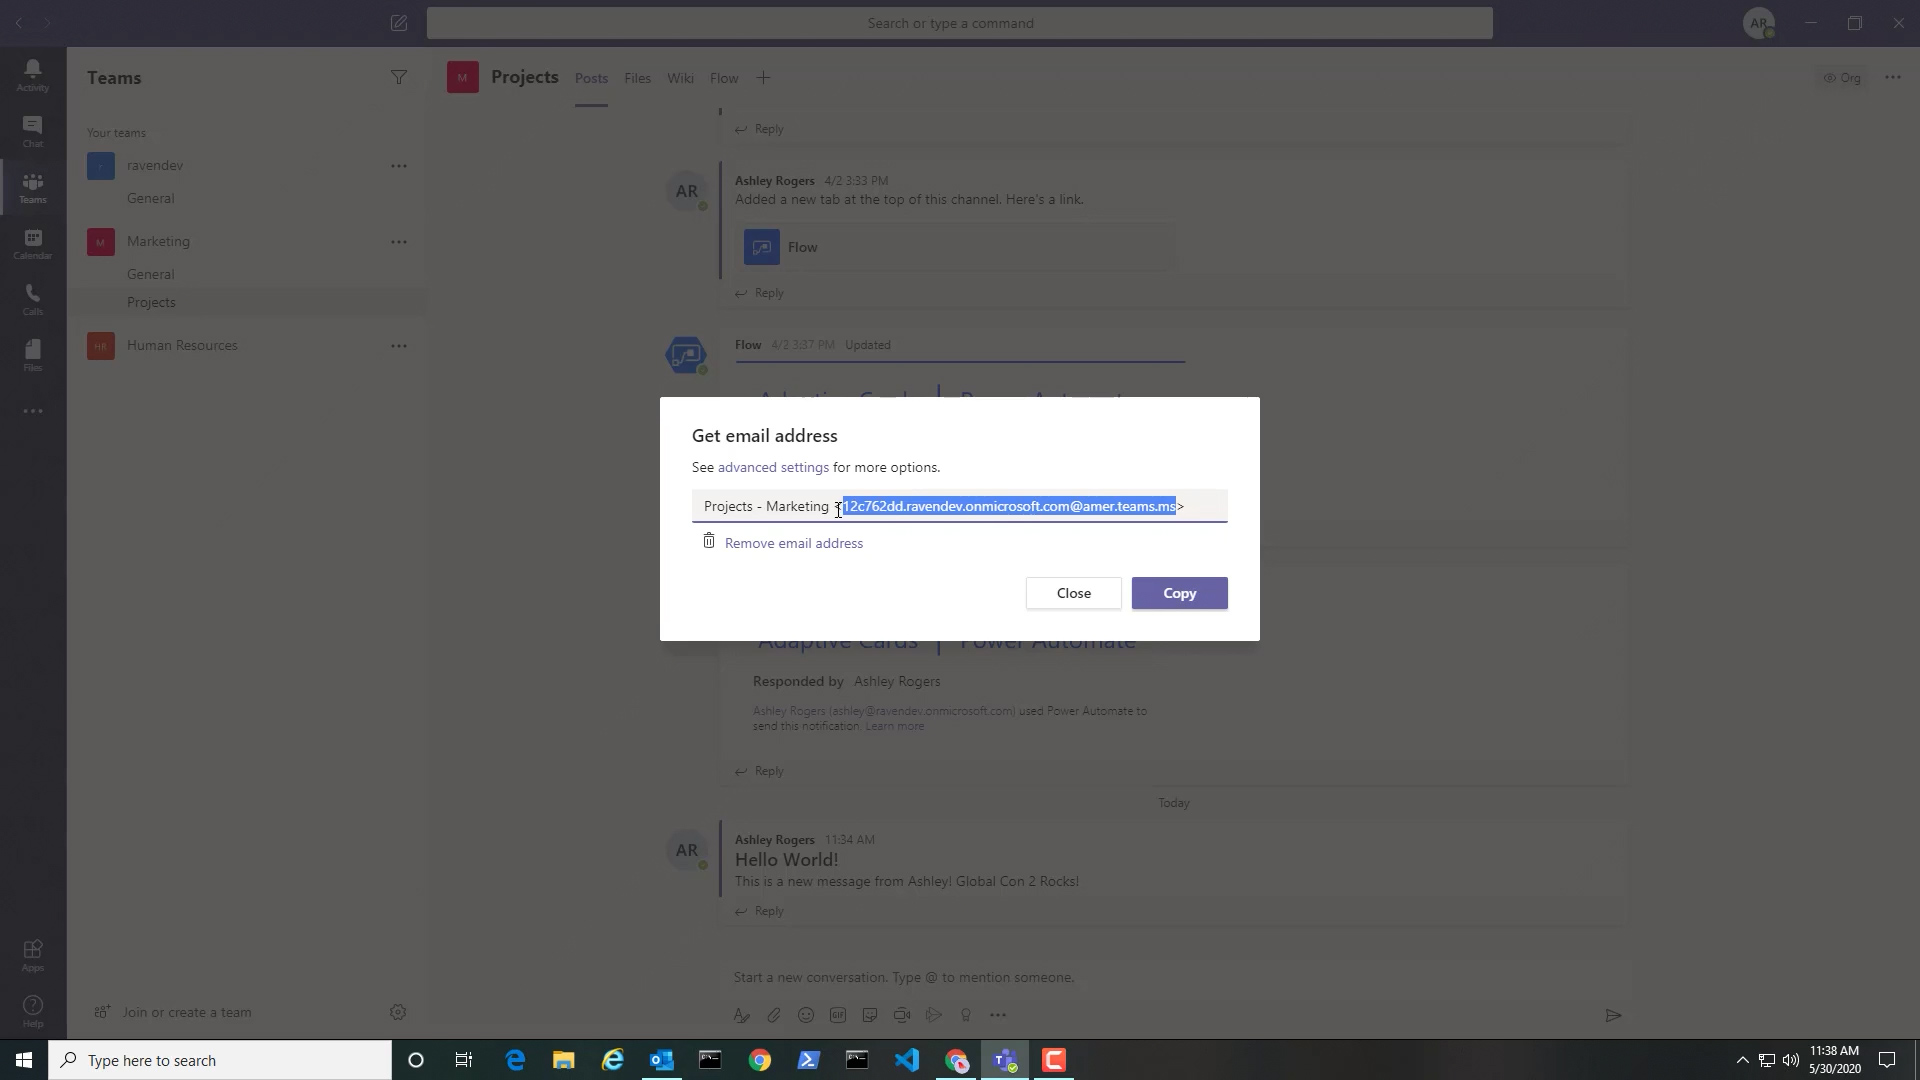Switch to Flow tab

(724, 78)
